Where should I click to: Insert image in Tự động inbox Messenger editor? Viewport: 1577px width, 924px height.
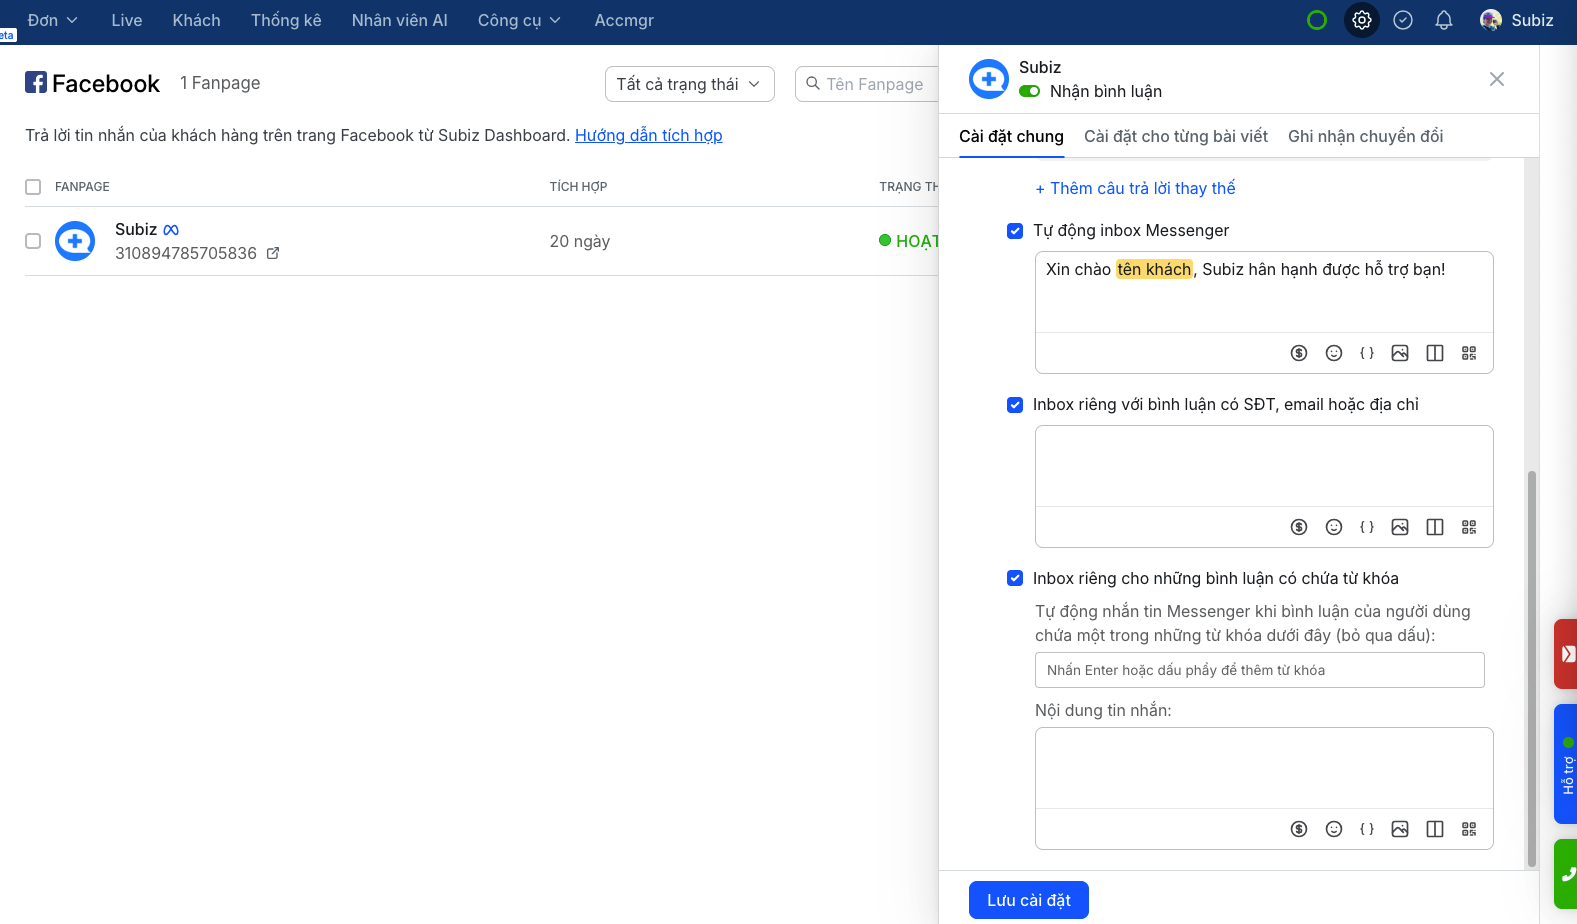1399,353
